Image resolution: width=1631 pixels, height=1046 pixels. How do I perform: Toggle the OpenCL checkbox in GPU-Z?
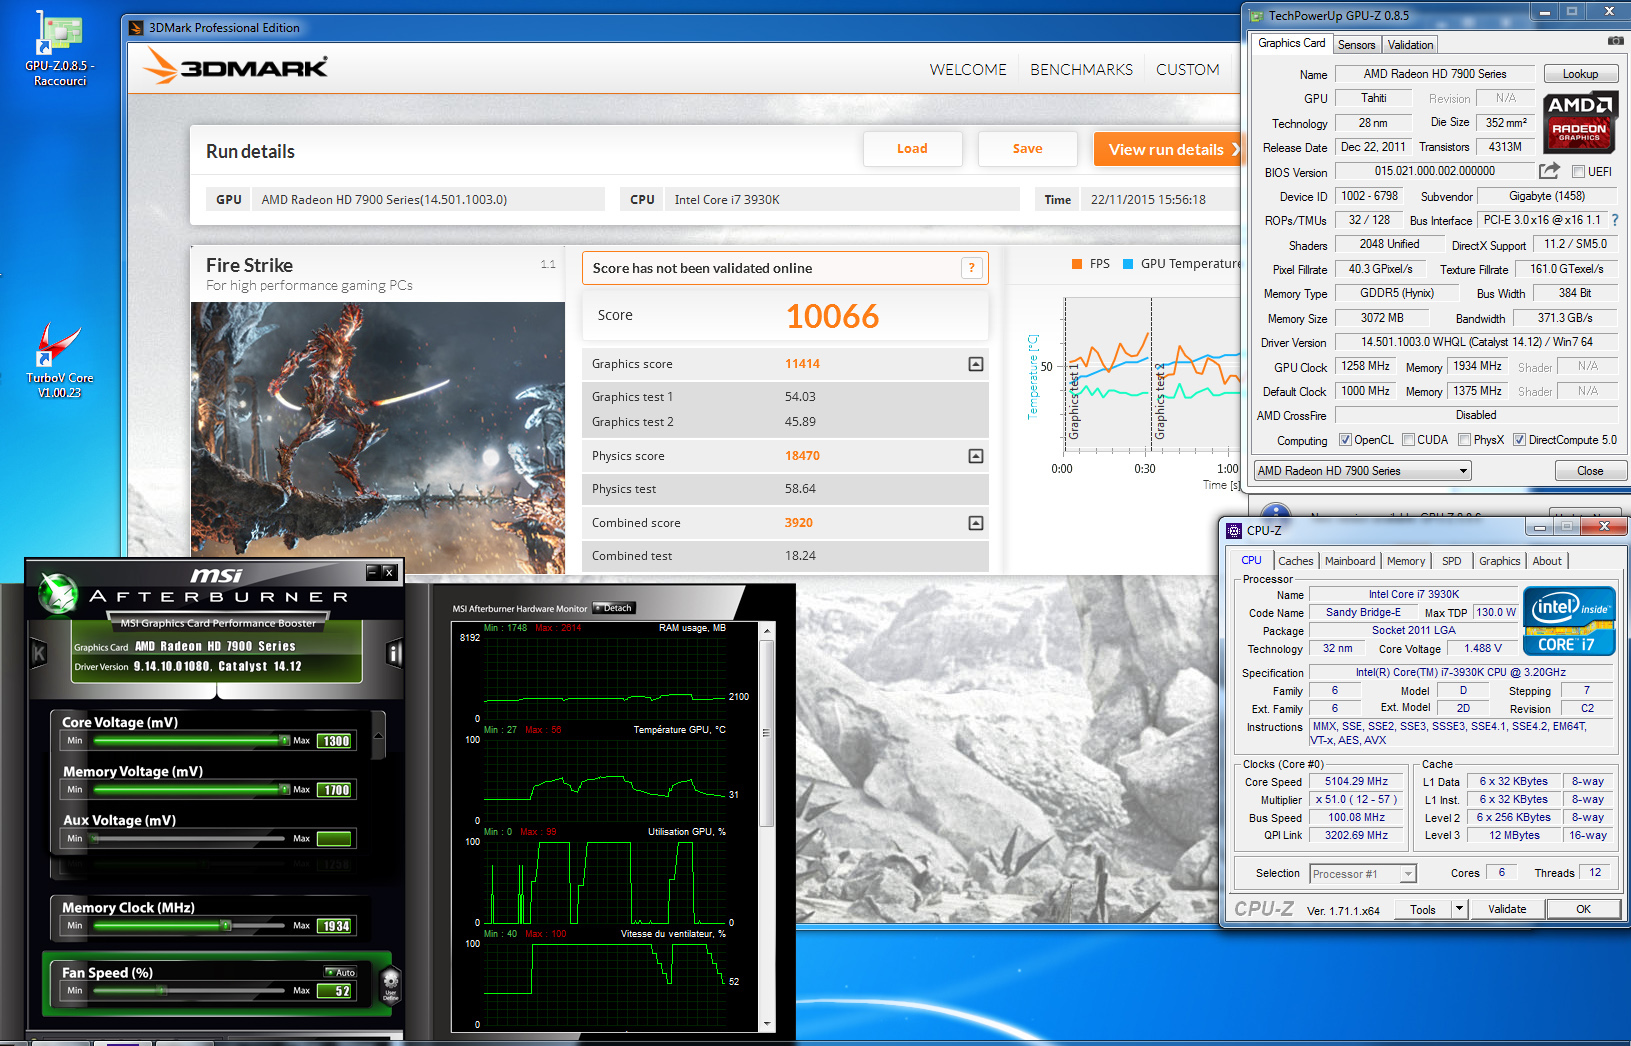(1345, 440)
